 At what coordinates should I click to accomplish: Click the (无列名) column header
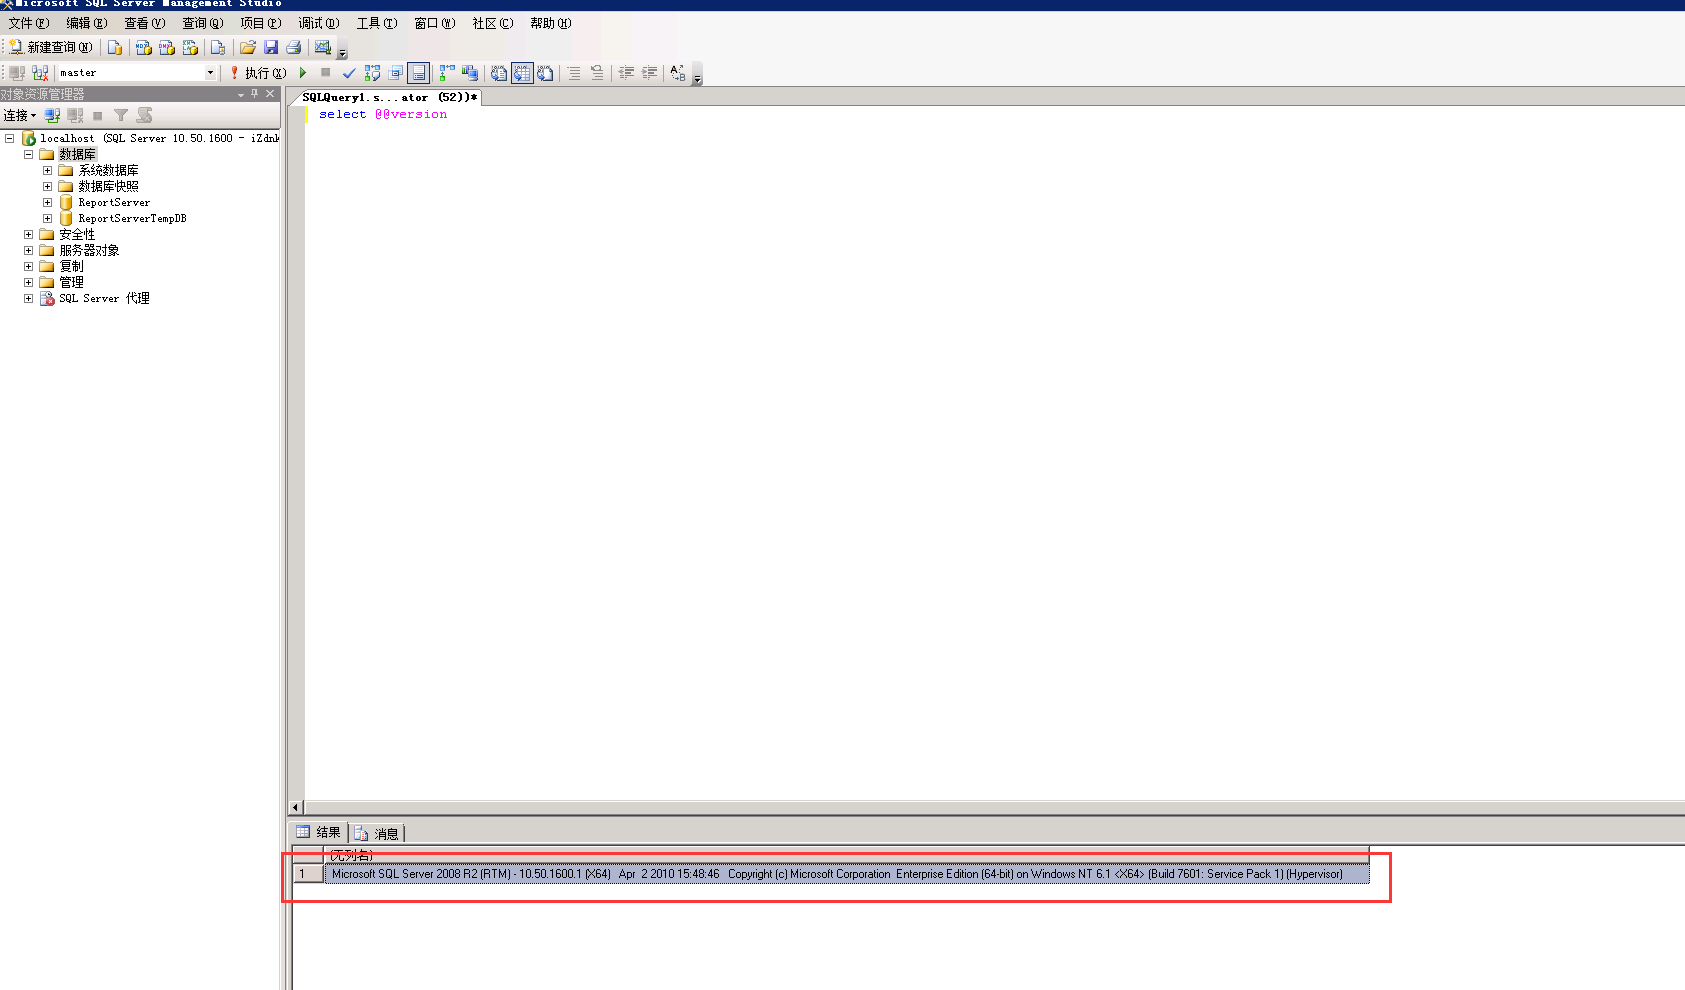tap(846, 855)
